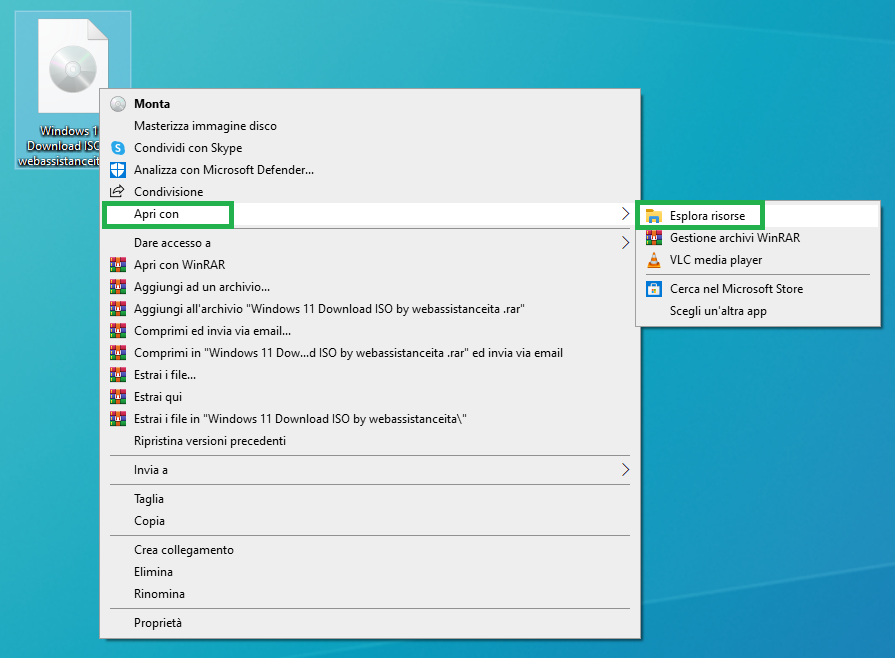Click WinRAR icon beside Aggiungi ad un archivio

point(118,286)
